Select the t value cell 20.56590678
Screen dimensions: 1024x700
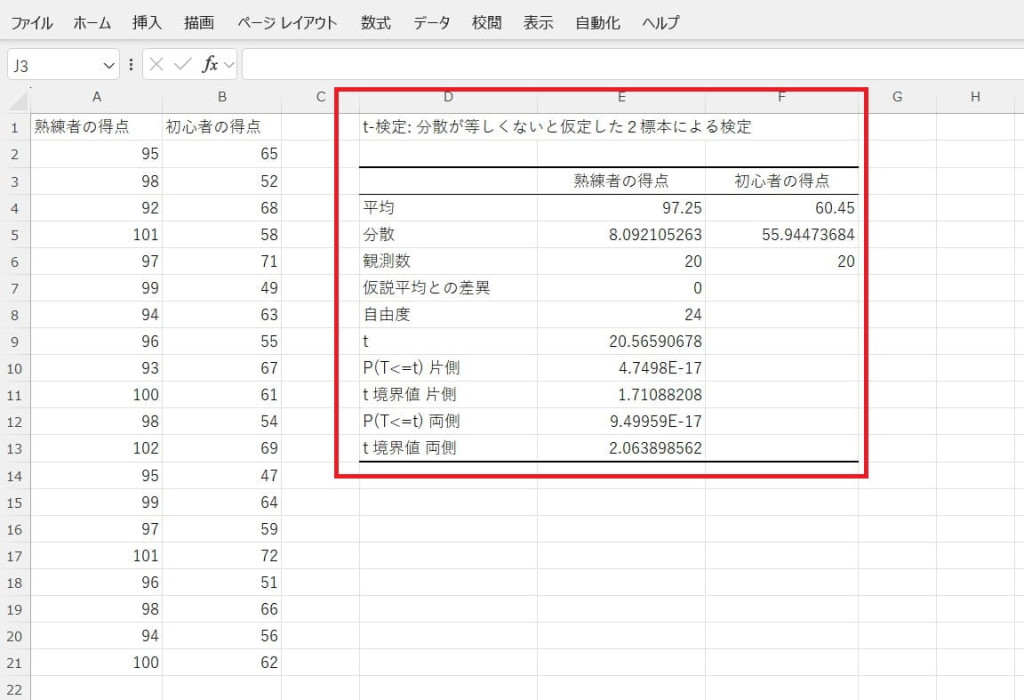[621, 341]
